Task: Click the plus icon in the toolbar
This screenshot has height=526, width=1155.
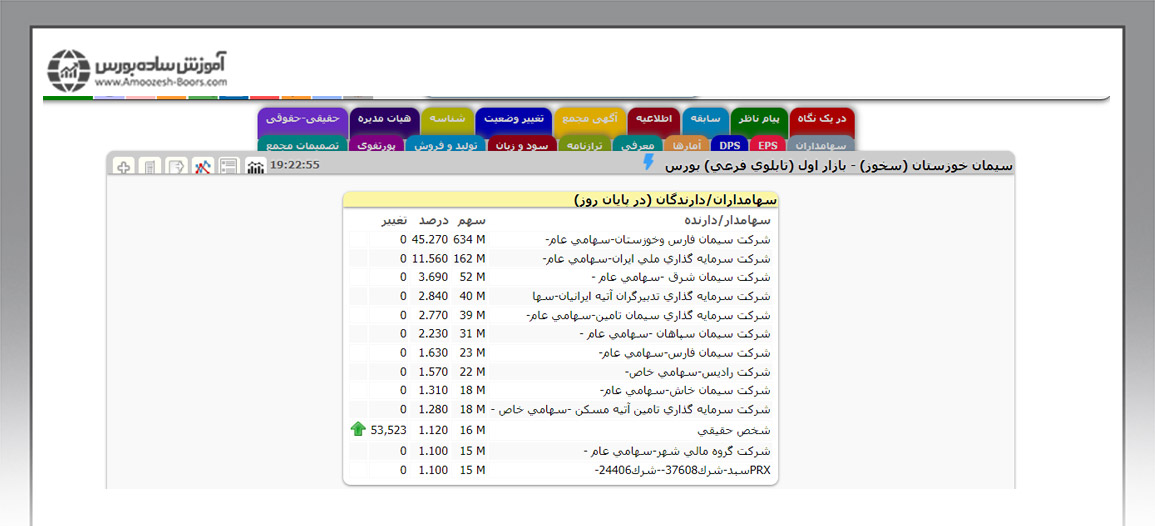Action: pyautogui.click(x=123, y=166)
